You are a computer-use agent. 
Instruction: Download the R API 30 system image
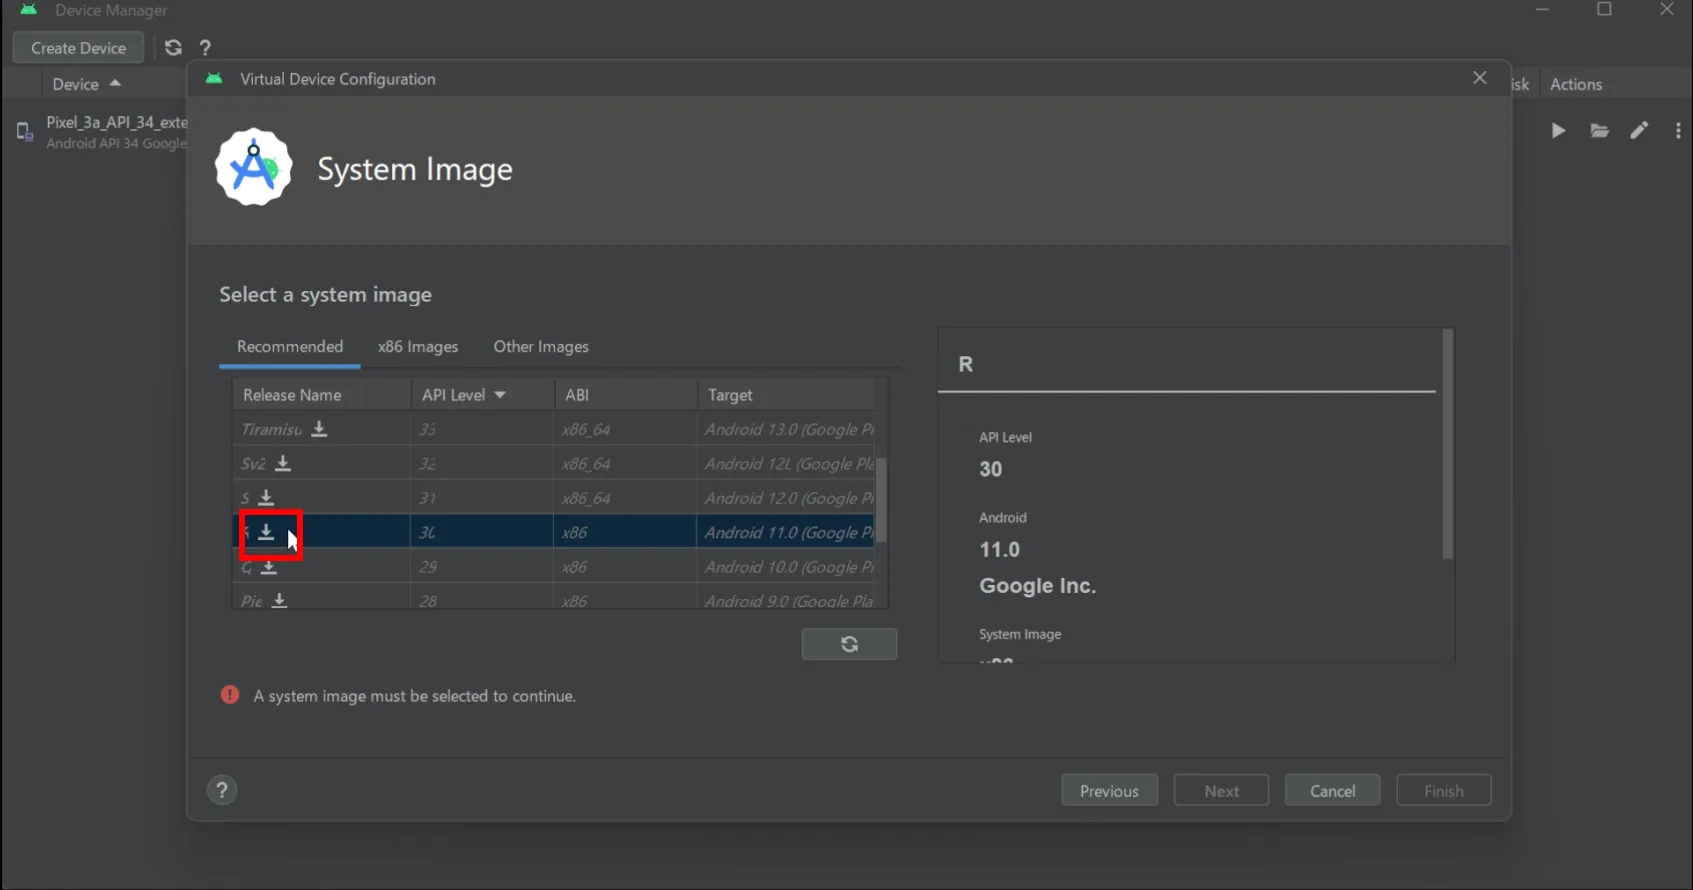point(266,532)
